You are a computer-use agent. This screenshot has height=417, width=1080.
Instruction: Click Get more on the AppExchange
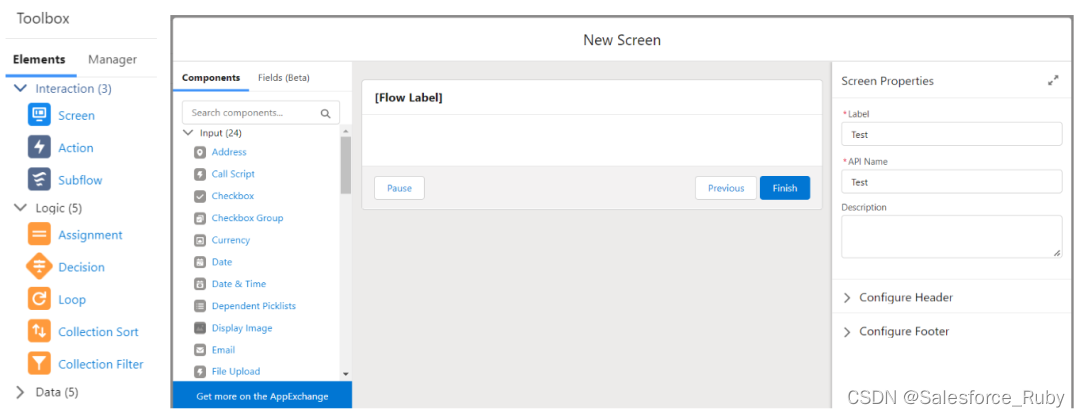pos(262,396)
